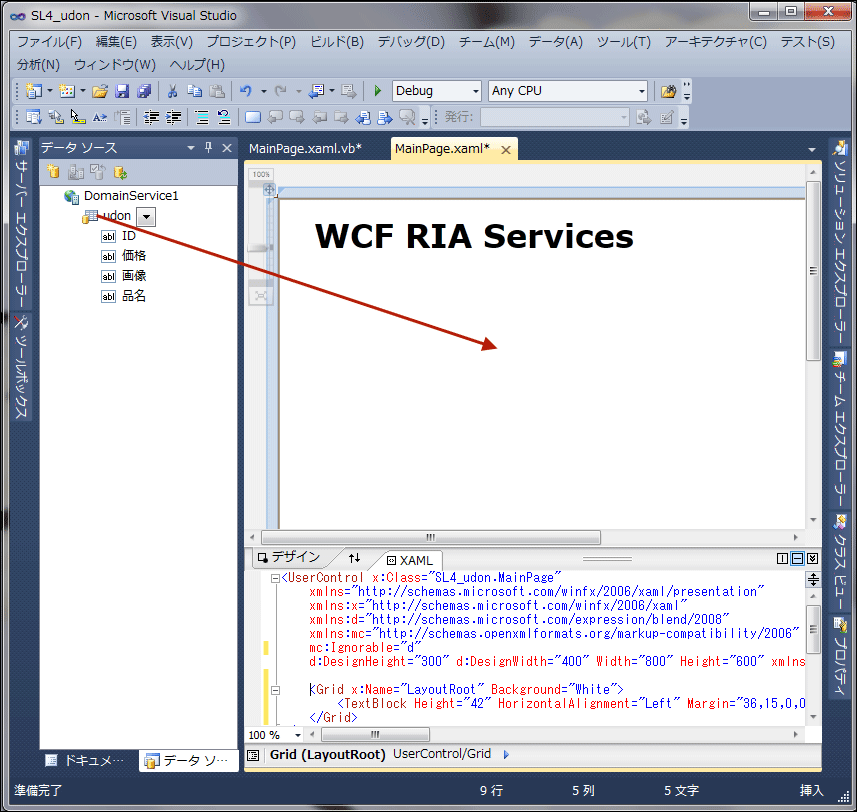This screenshot has width=857, height=812.
Task: Open the 100 % zoom dropdown in the XAML editor
Action: [298, 735]
